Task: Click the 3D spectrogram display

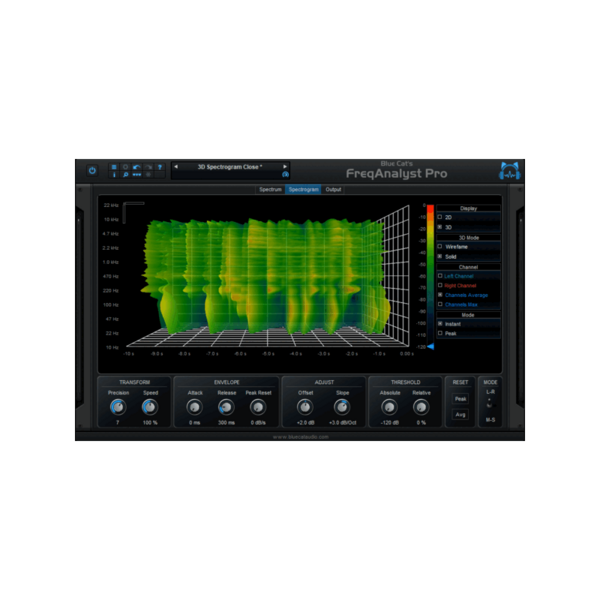Action: click(x=266, y=276)
